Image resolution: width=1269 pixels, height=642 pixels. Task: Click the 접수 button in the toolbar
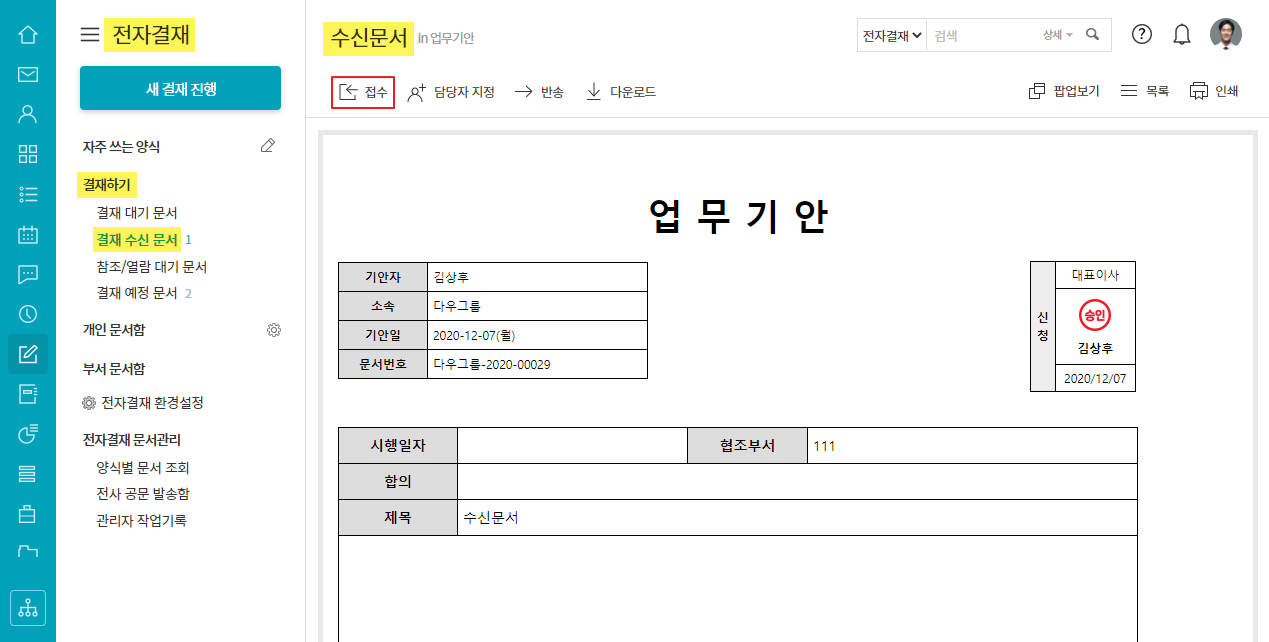click(x=363, y=92)
